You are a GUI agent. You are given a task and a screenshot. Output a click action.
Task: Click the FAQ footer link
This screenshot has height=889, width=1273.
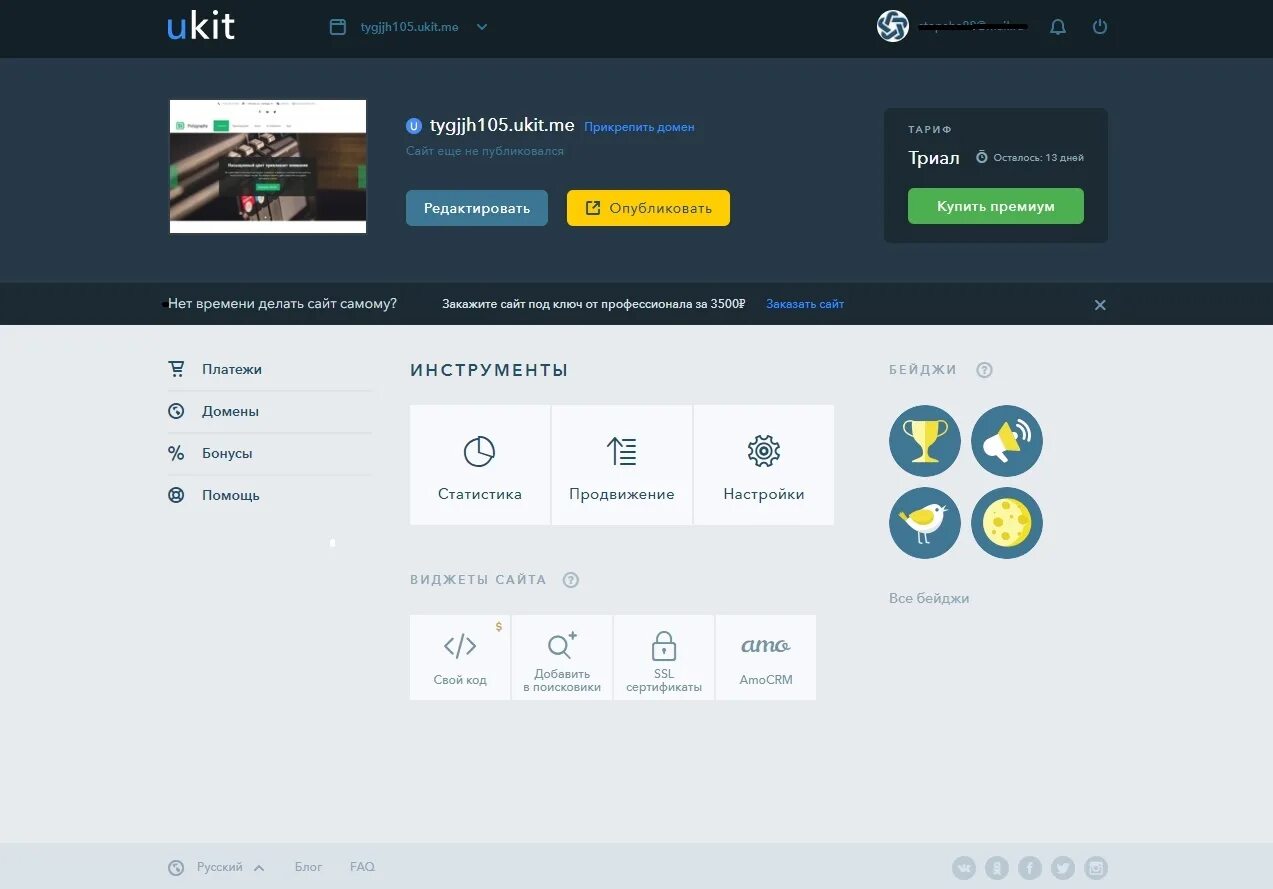point(362,867)
